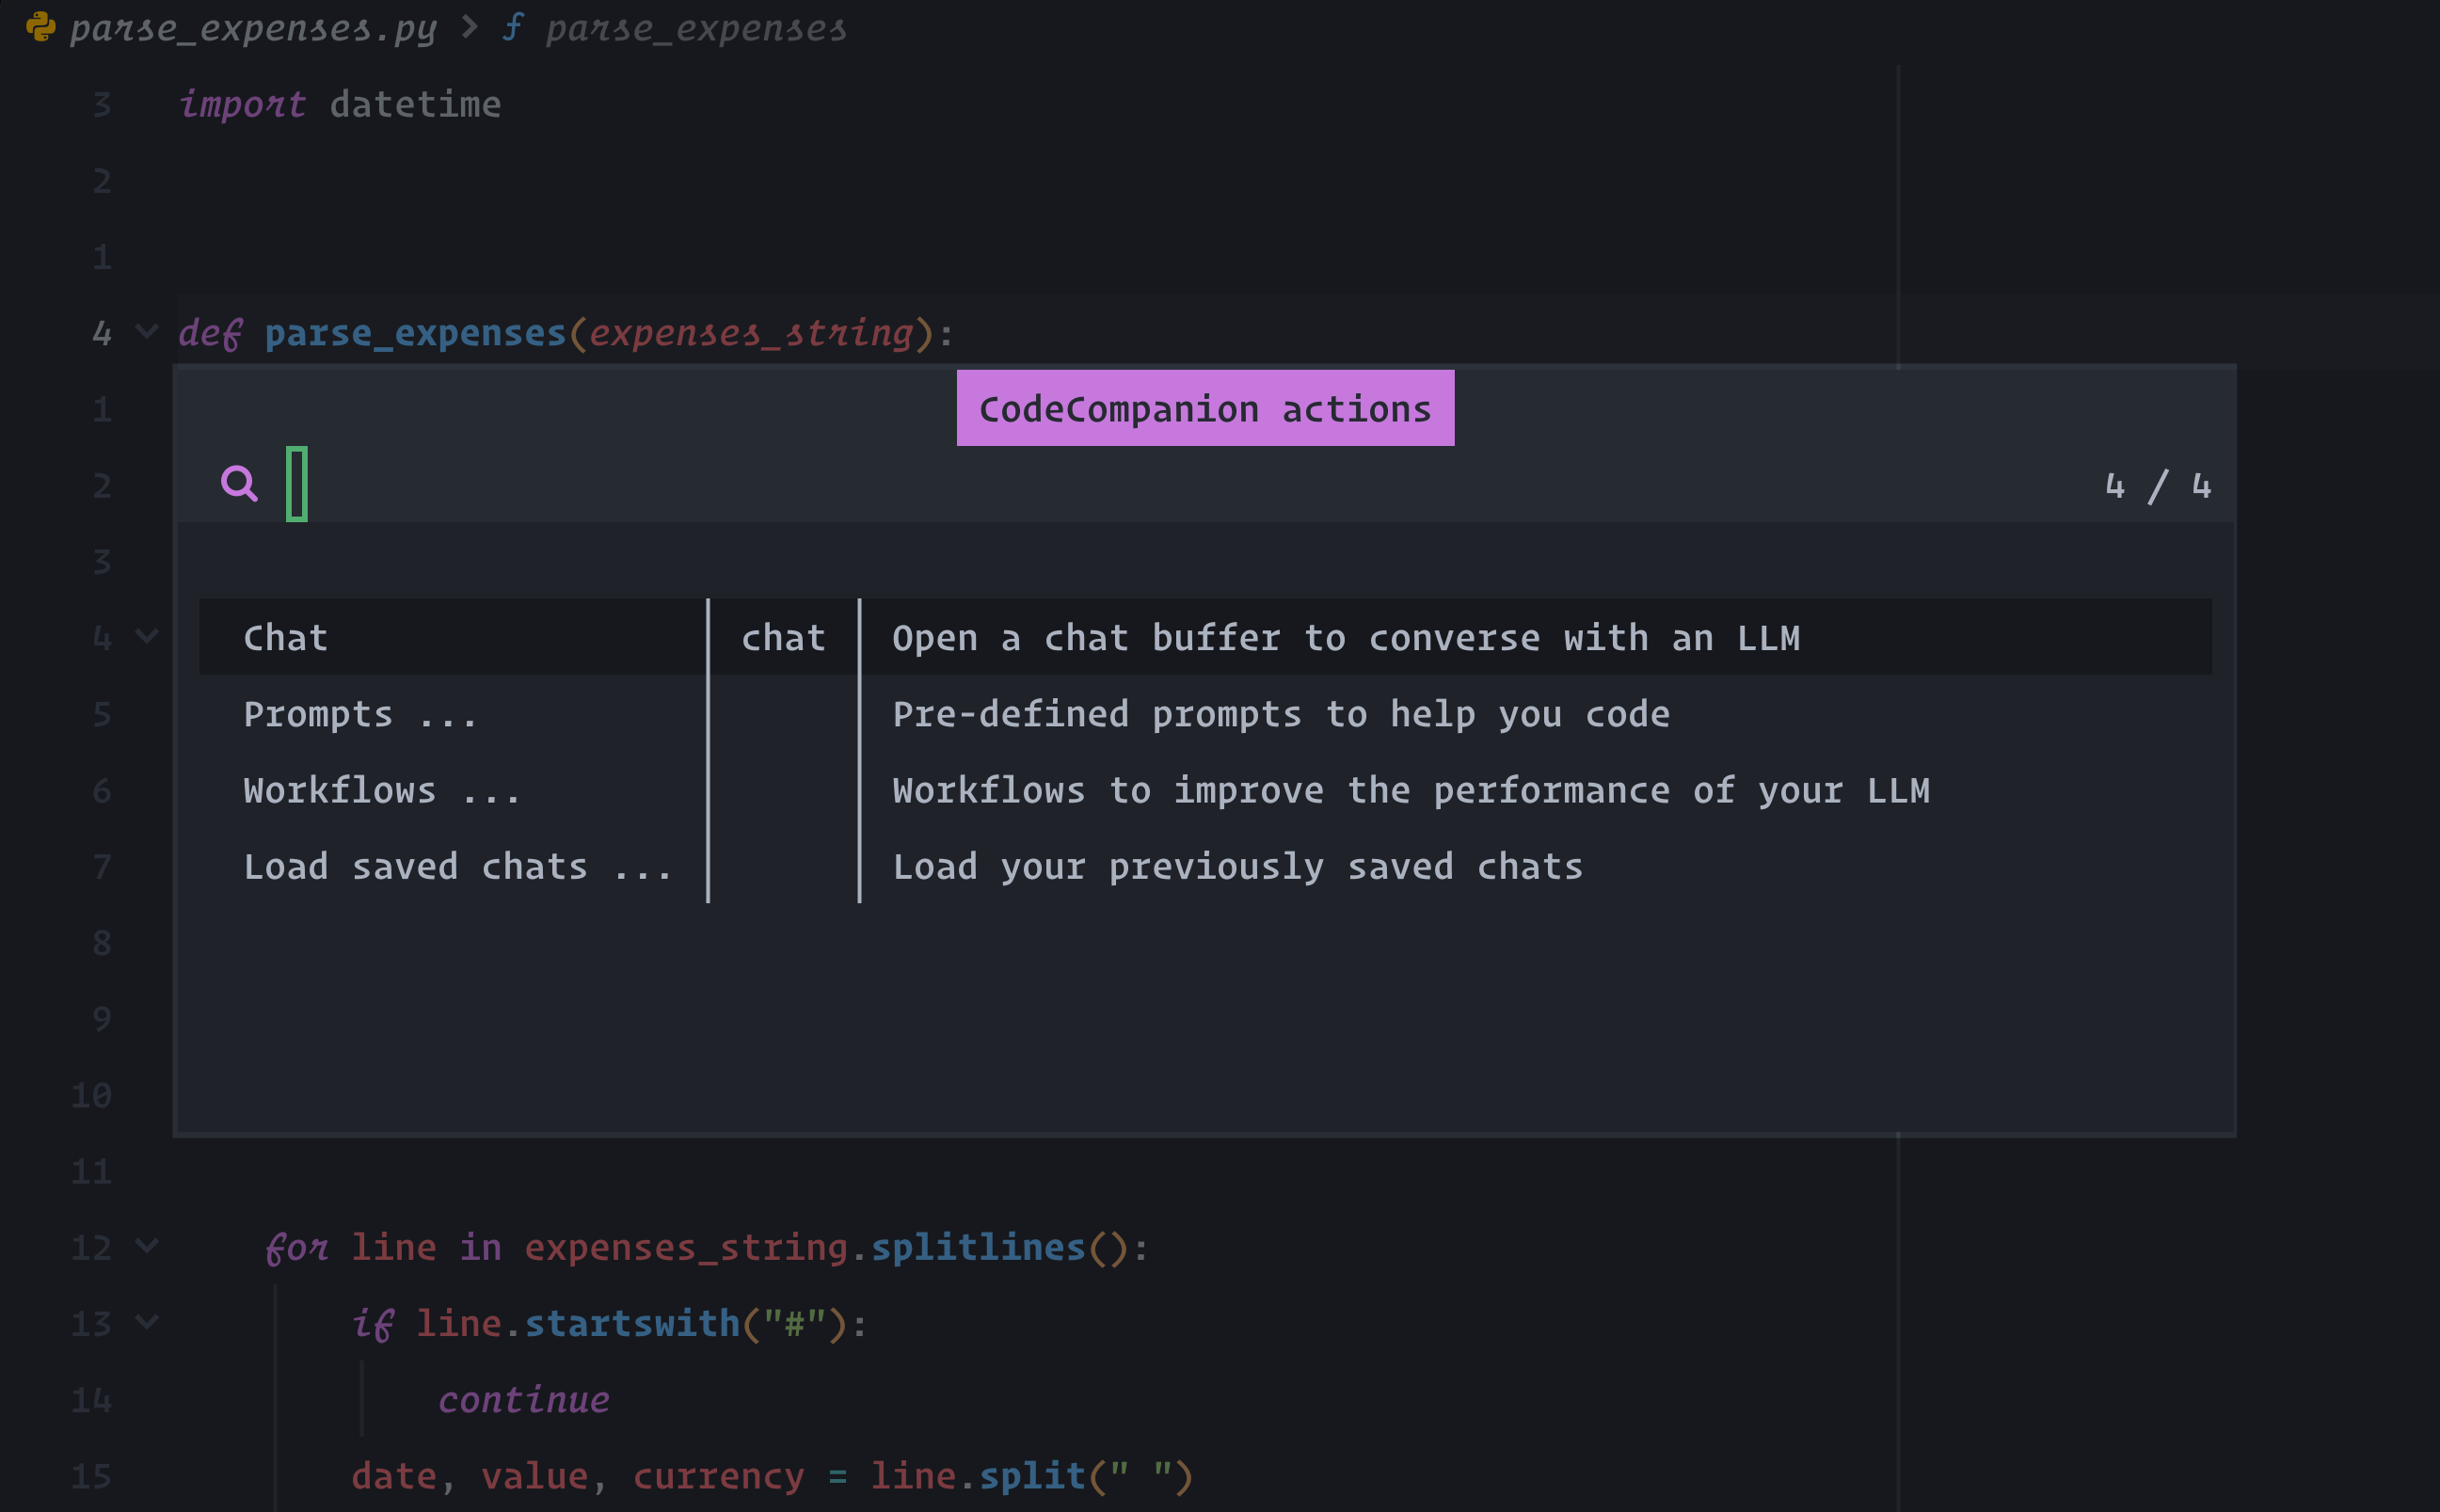Click the 4 / 4 result counter

tap(2158, 485)
